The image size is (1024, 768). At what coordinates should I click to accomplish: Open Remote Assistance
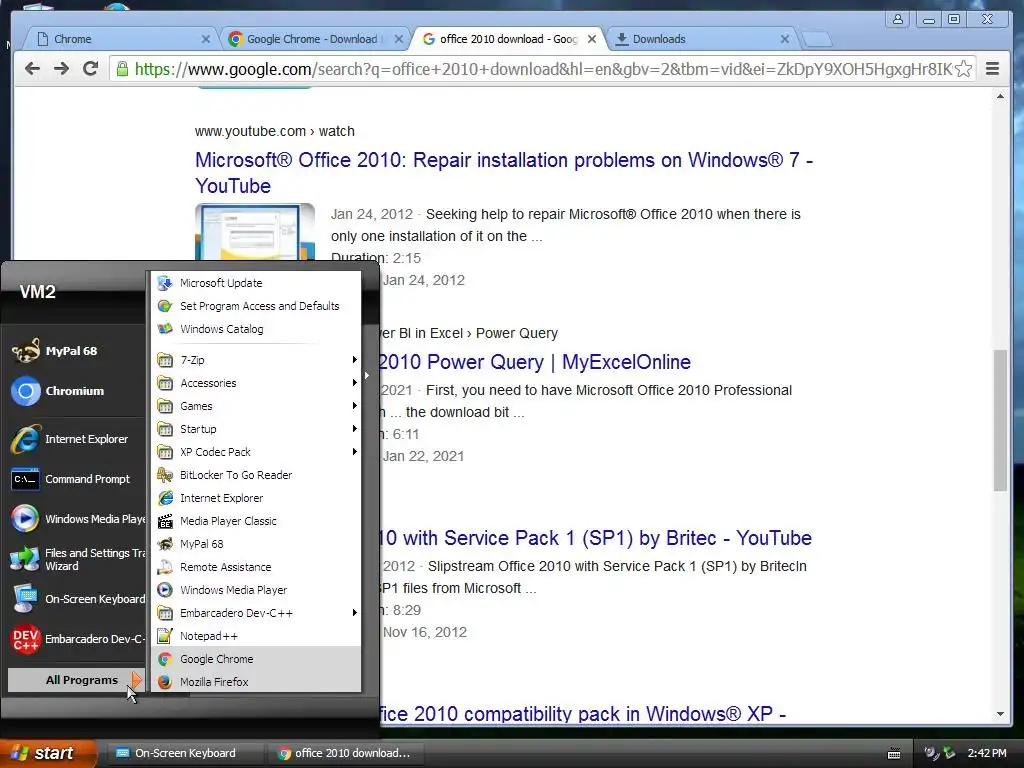coord(256,567)
